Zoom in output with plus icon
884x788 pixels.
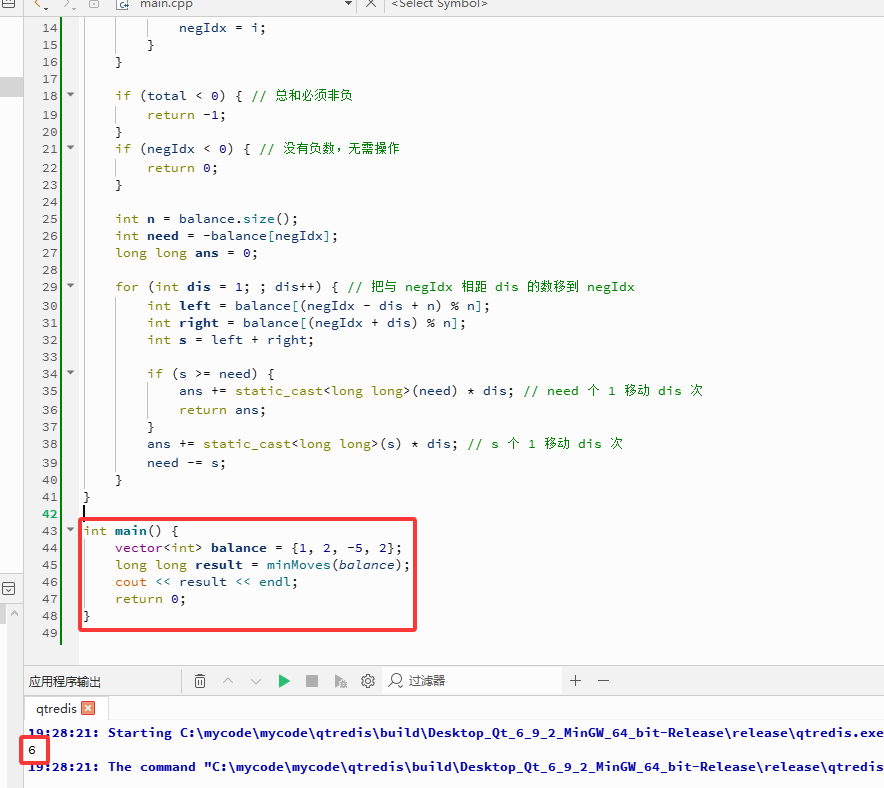click(x=575, y=681)
